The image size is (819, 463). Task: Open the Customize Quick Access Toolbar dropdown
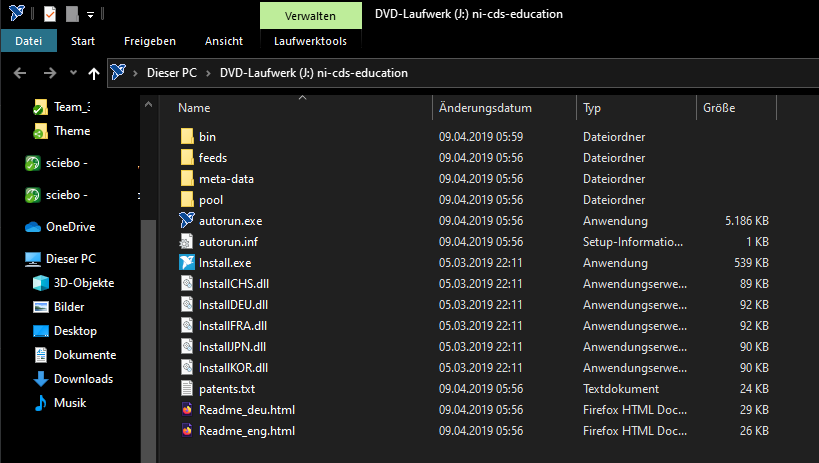pyautogui.click(x=90, y=15)
